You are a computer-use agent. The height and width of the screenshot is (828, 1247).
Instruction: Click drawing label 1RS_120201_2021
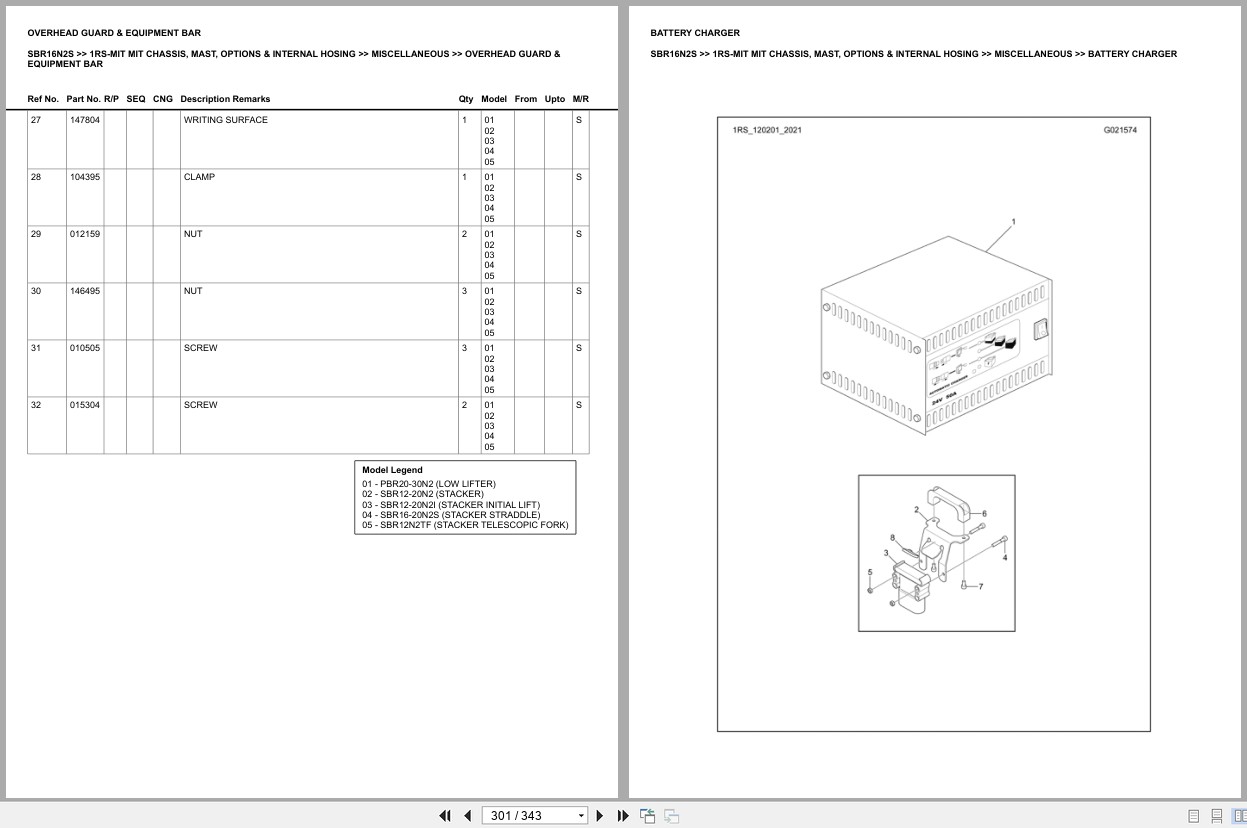[767, 130]
